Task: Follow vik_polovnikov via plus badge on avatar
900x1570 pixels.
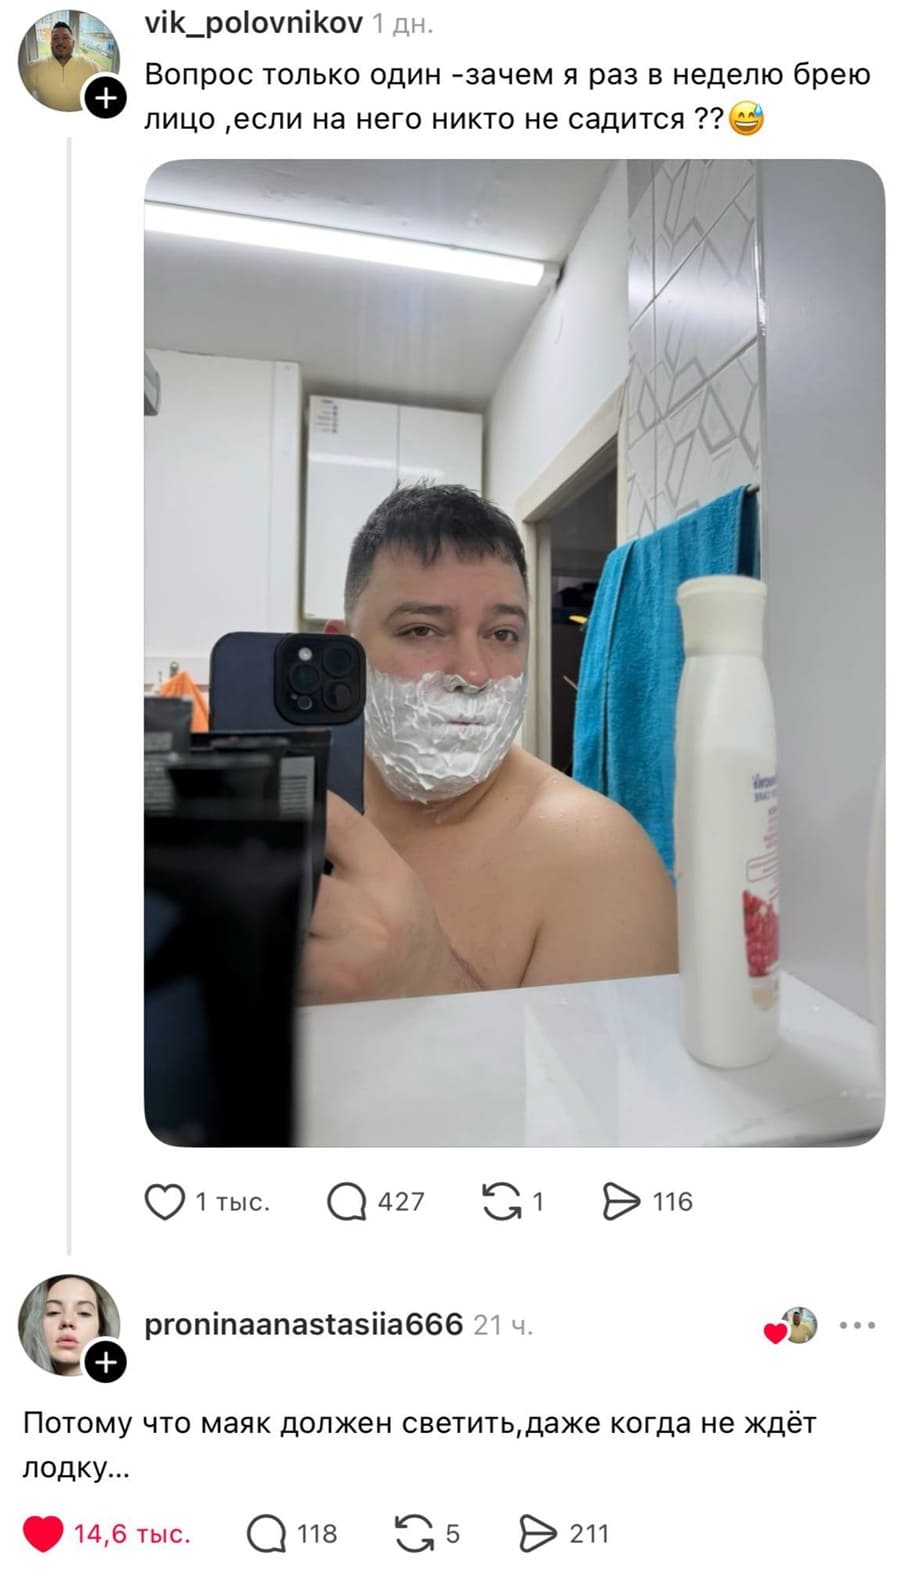Action: (x=105, y=98)
